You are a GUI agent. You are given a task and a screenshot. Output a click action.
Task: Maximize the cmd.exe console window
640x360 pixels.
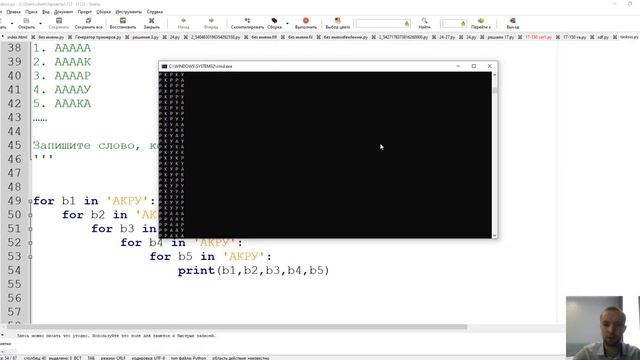click(x=474, y=66)
